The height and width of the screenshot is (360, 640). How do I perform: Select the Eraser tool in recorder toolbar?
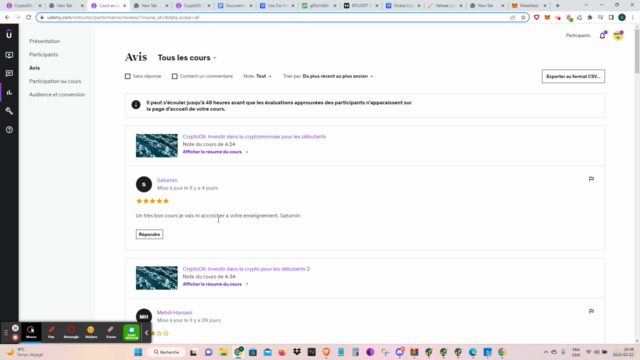(111, 332)
